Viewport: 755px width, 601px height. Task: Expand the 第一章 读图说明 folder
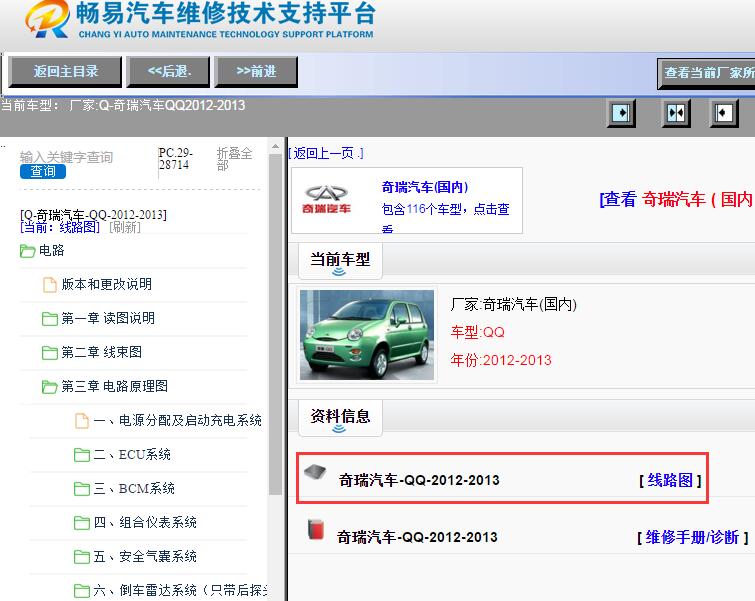pos(50,318)
